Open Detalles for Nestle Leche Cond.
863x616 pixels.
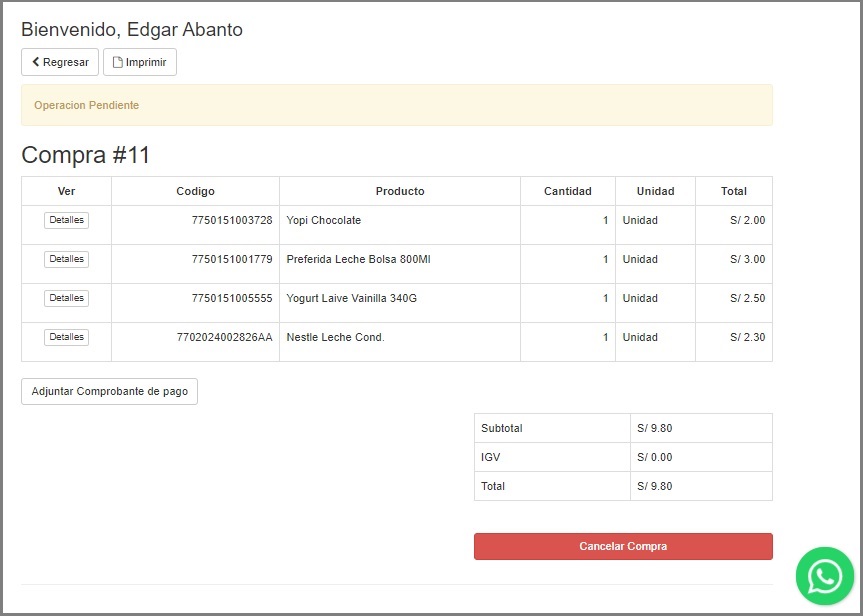point(67,337)
